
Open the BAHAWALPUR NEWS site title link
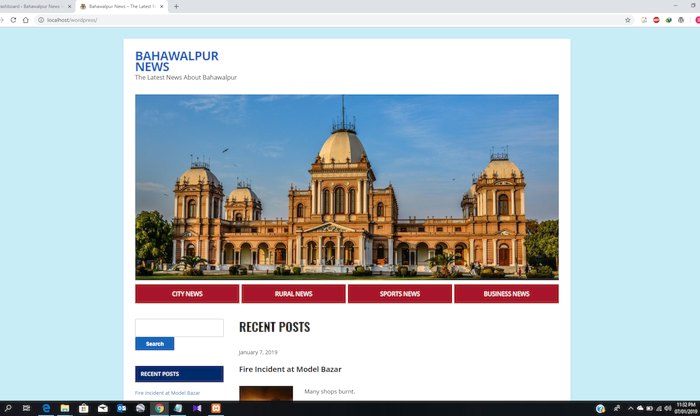pyautogui.click(x=177, y=61)
